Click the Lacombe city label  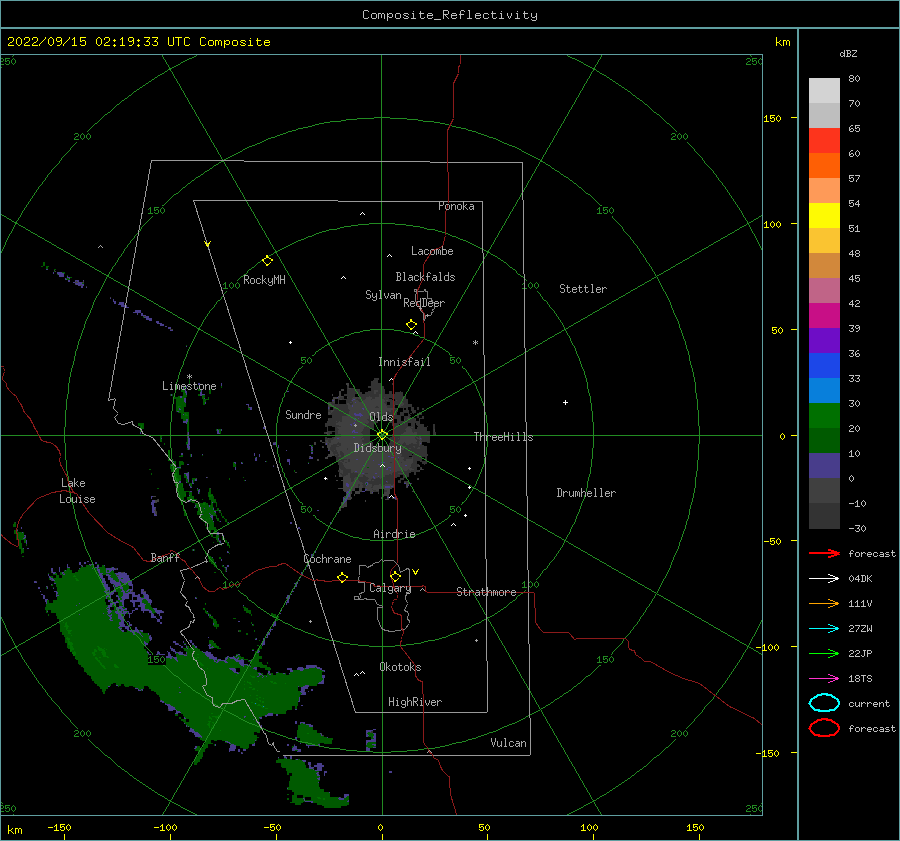coord(432,251)
